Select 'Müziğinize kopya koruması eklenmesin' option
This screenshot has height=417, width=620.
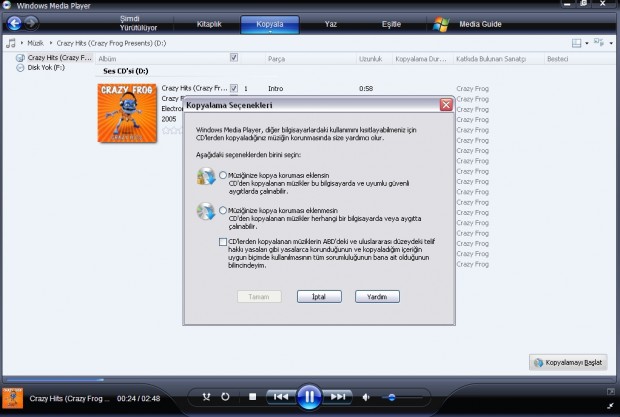[x=223, y=210]
